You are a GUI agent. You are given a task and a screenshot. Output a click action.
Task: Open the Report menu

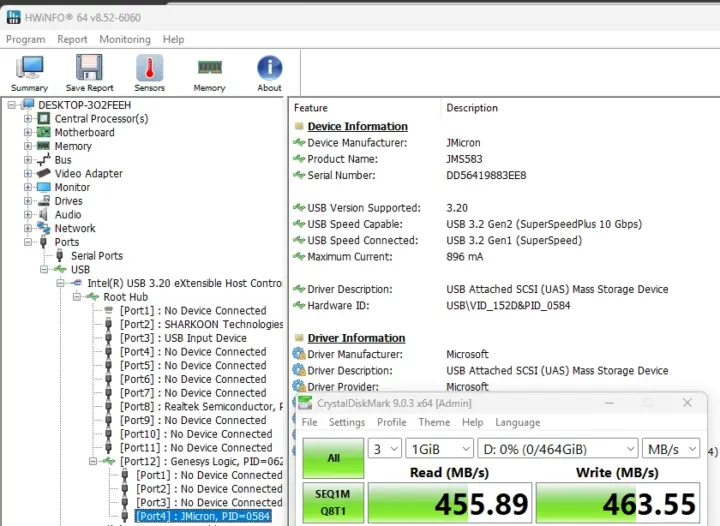[x=72, y=39]
